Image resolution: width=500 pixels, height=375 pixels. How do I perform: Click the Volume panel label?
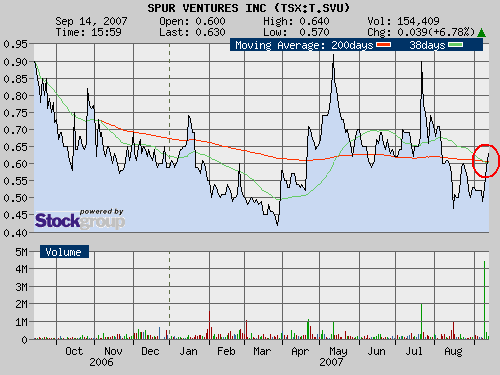tap(64, 252)
